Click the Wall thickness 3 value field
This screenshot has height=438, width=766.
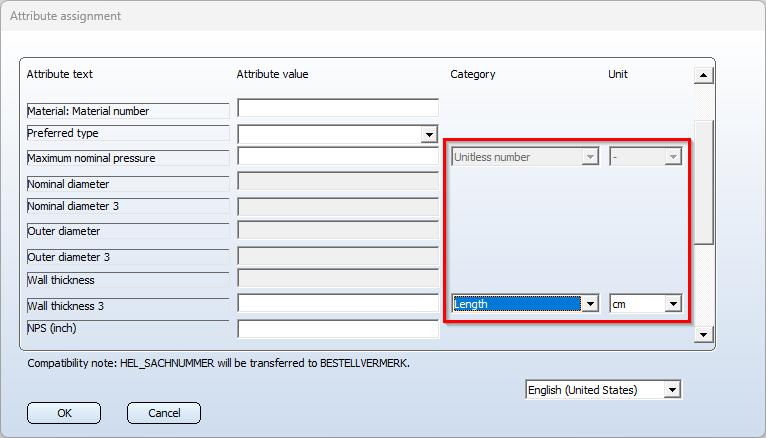tap(338, 303)
